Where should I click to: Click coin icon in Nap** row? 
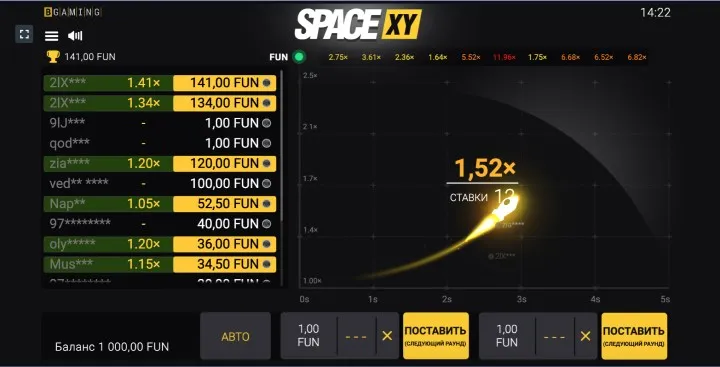click(266, 204)
